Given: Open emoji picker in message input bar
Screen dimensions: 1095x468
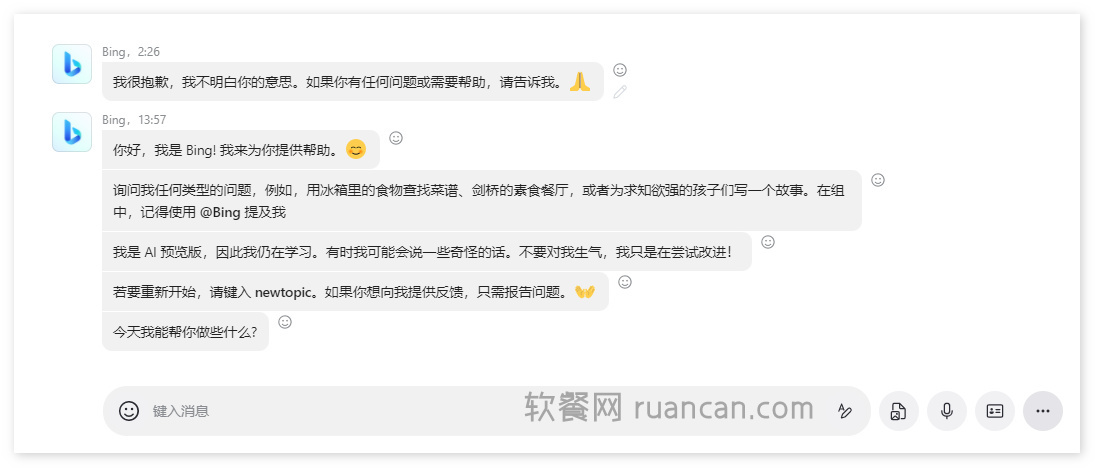Looking at the screenshot, I should (x=128, y=411).
